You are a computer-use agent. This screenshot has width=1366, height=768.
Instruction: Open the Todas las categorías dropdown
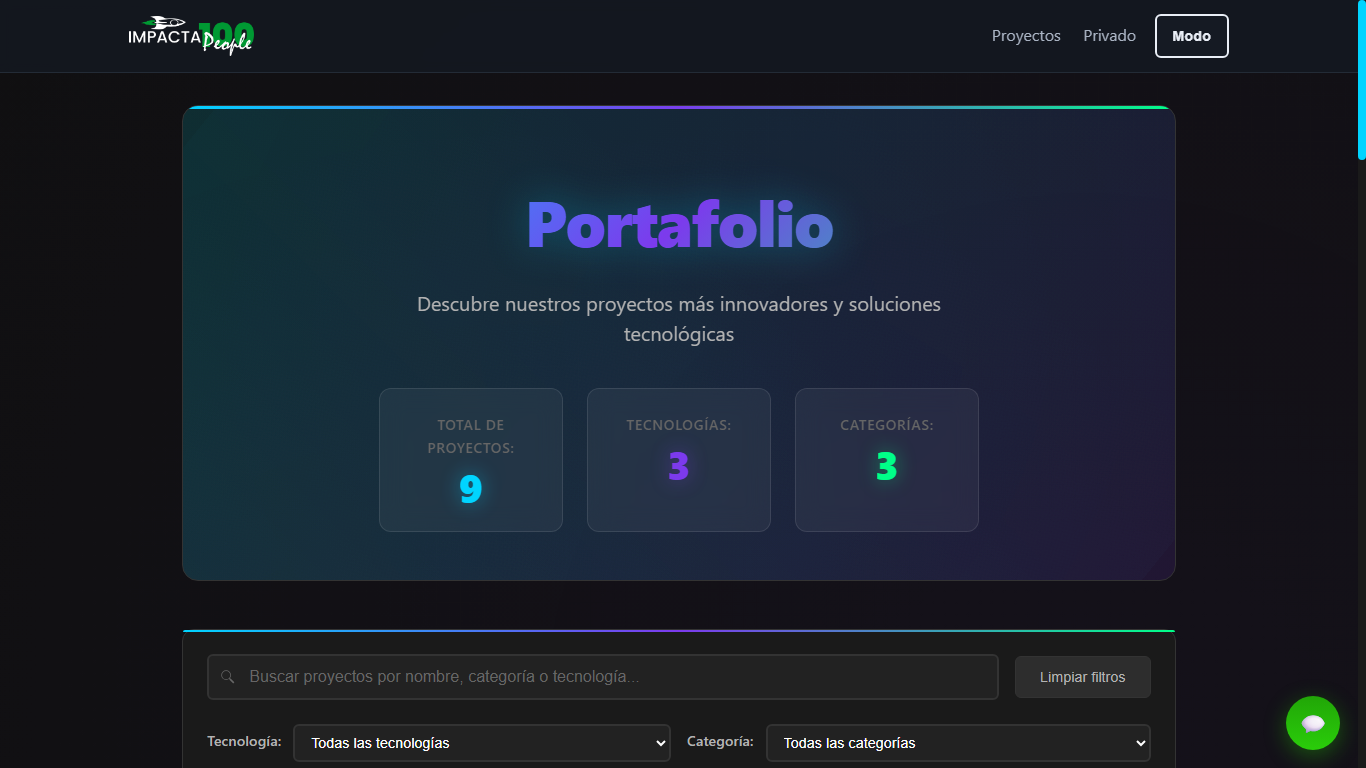[957, 743]
